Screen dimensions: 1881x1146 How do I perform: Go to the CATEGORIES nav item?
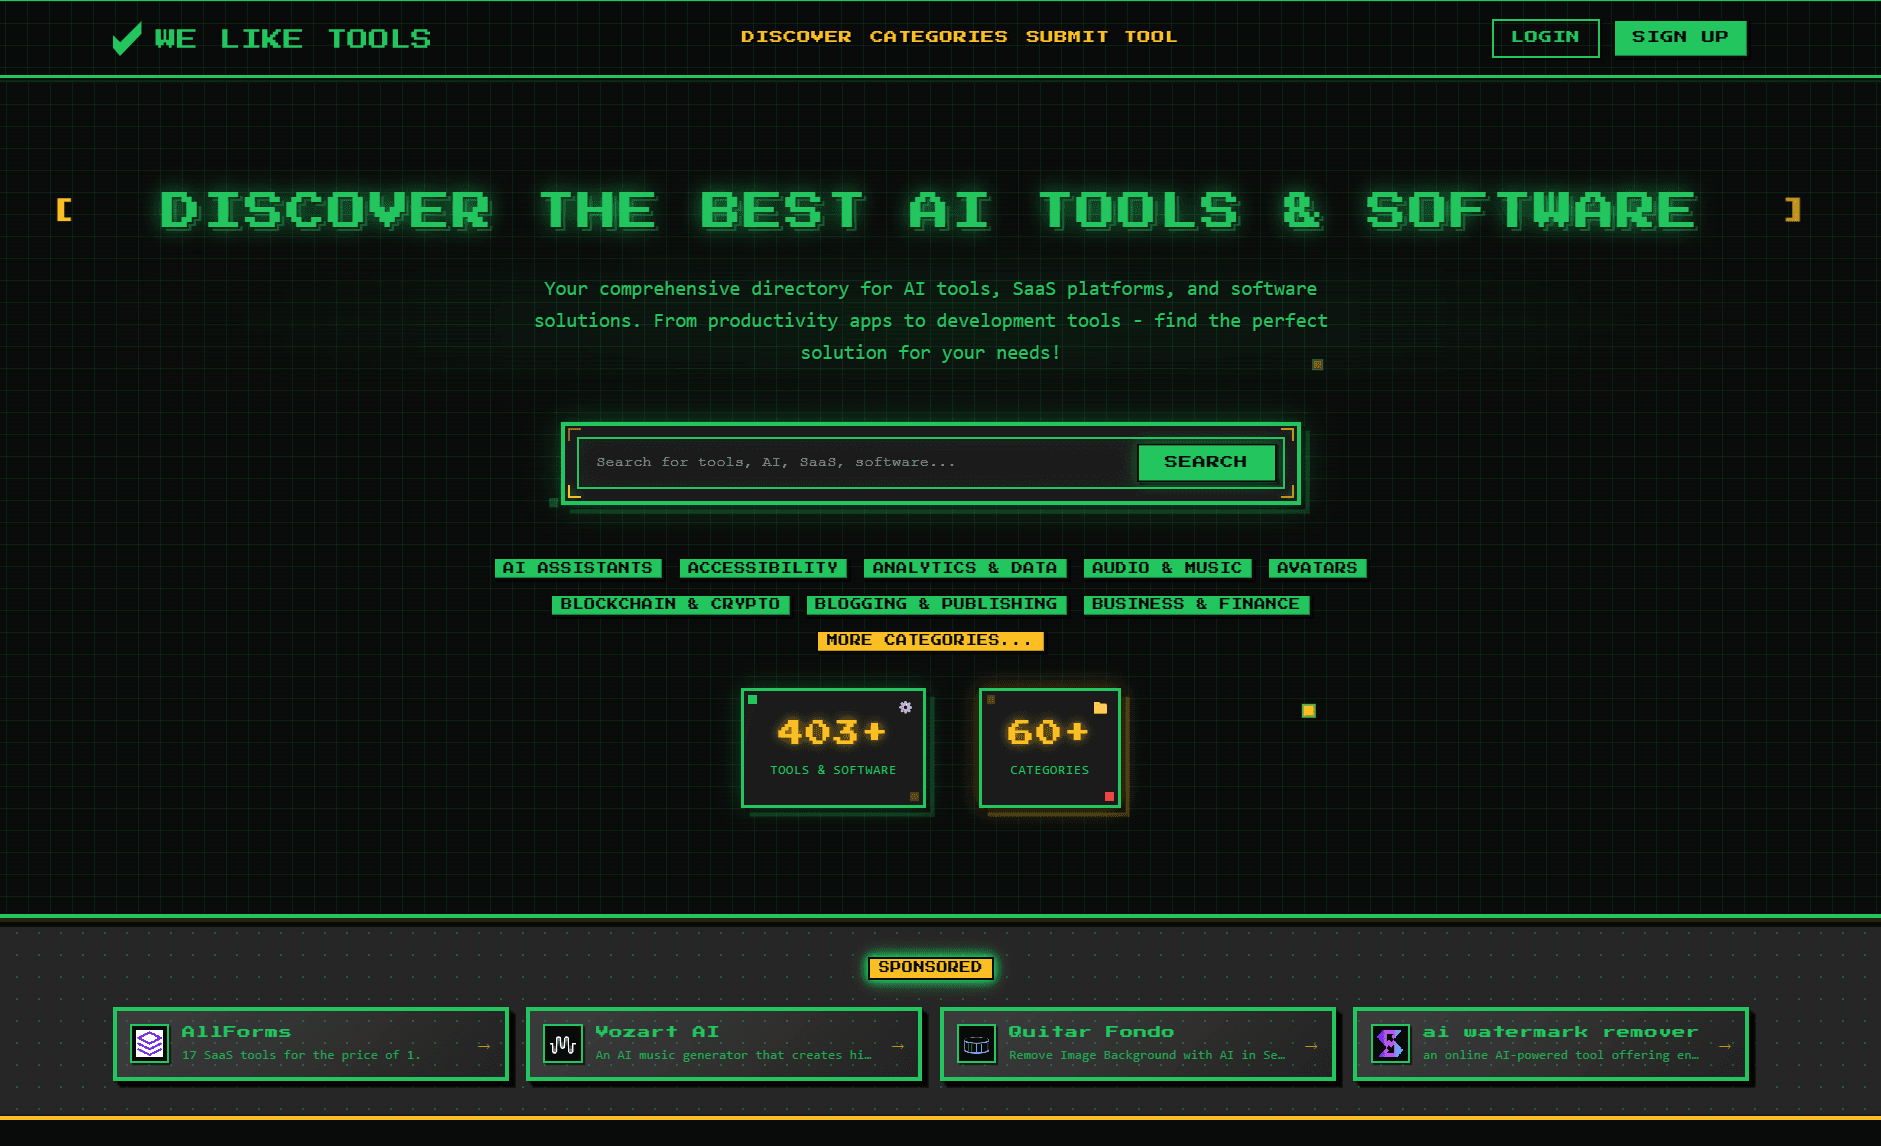(x=938, y=36)
